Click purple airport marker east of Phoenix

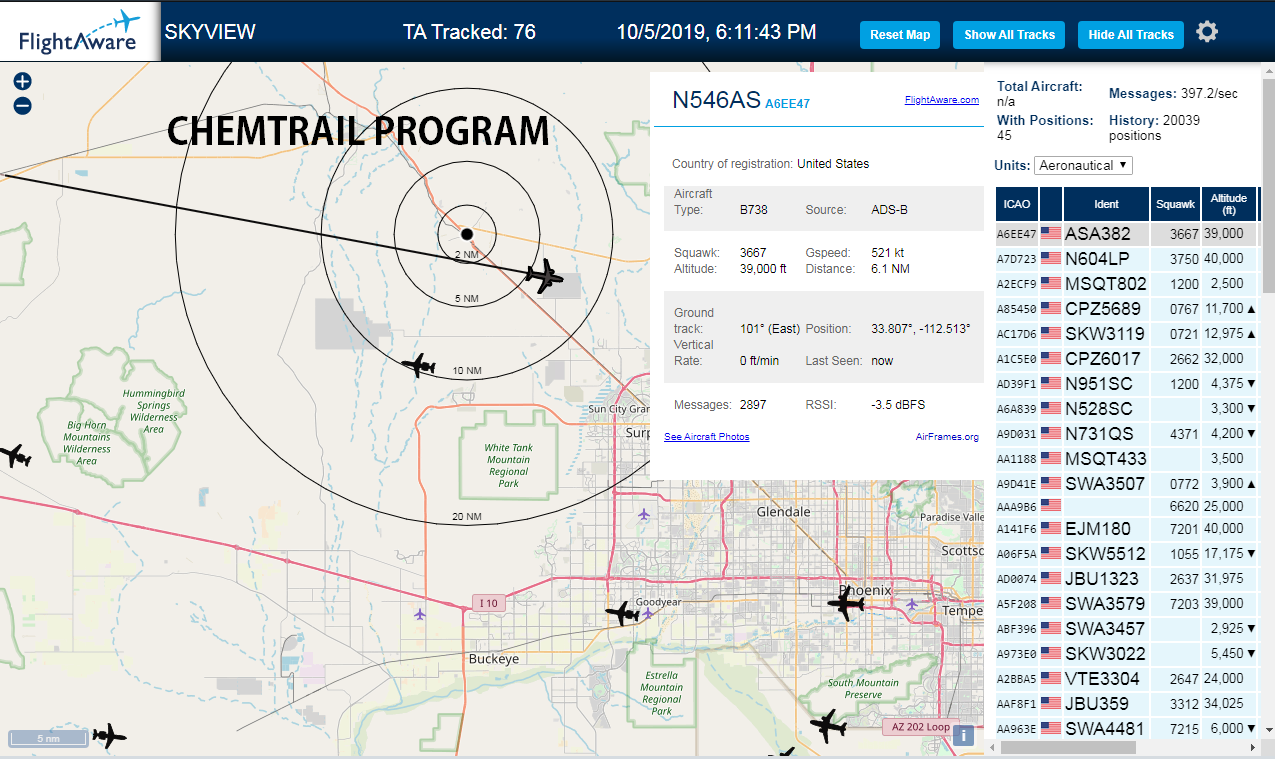point(911,604)
